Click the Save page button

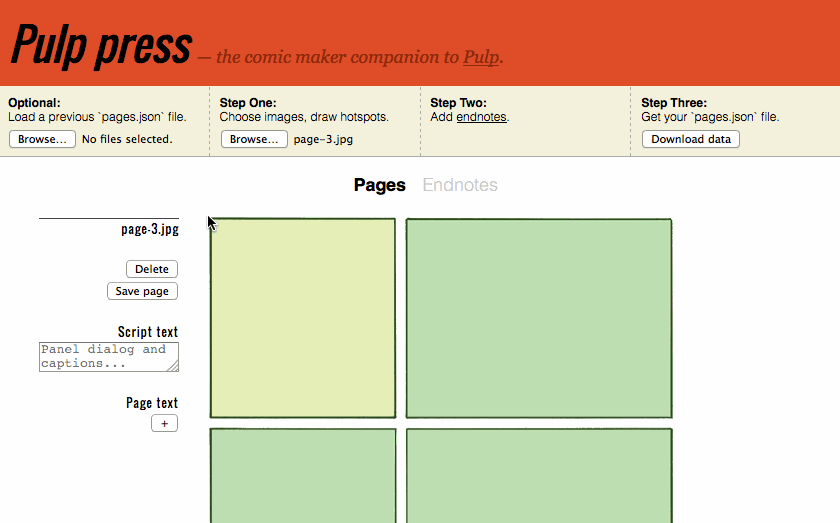tap(142, 291)
